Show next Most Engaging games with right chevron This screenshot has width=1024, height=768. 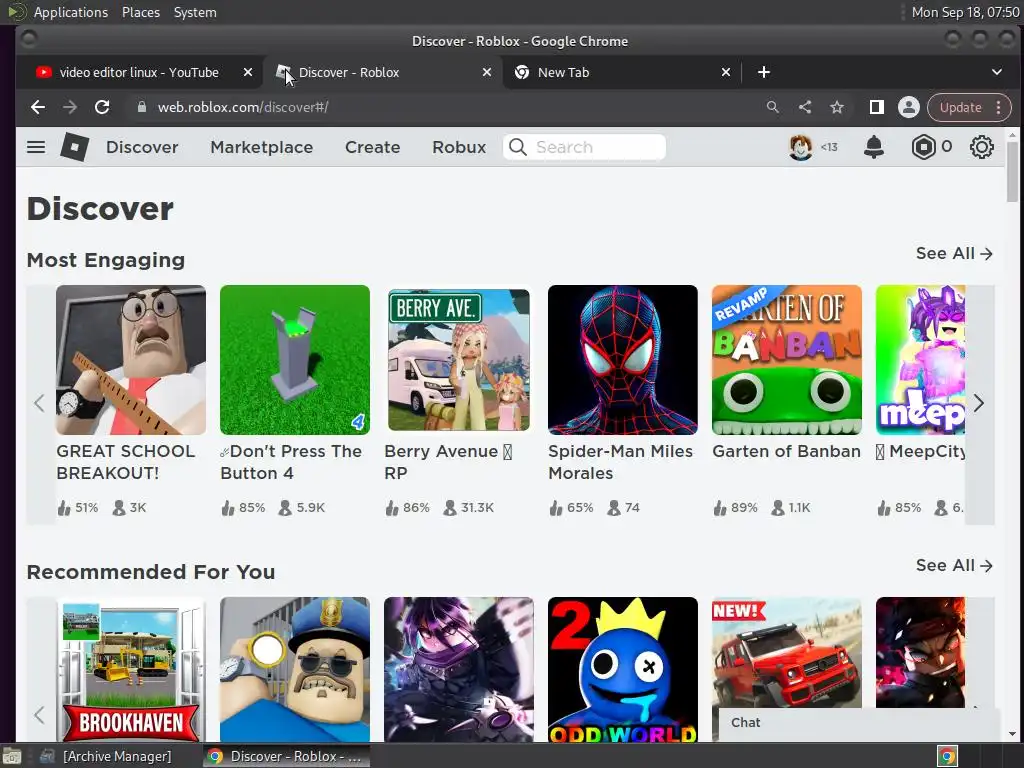(978, 403)
